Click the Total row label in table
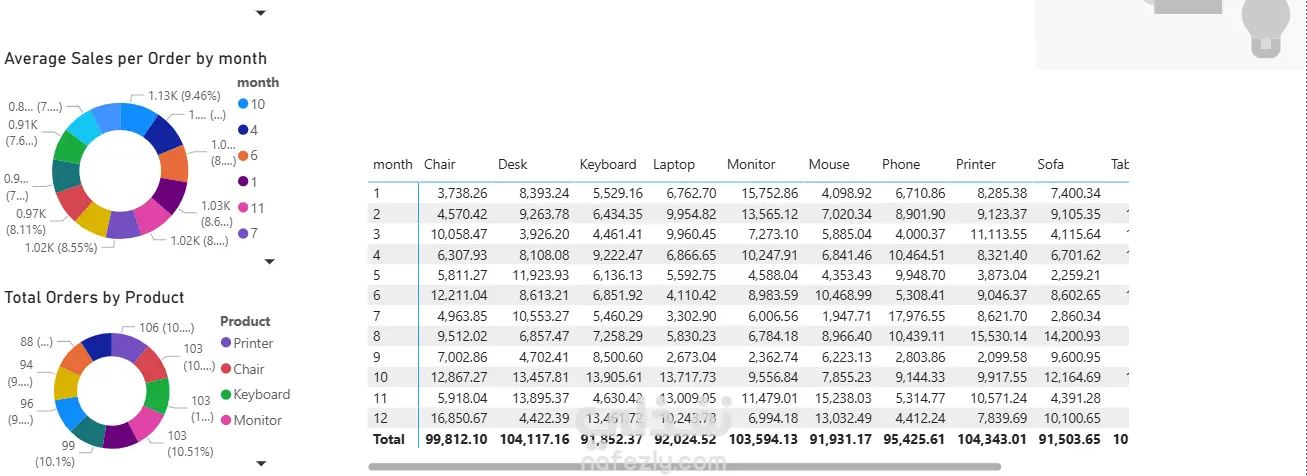The image size is (1307, 476). coord(389,439)
